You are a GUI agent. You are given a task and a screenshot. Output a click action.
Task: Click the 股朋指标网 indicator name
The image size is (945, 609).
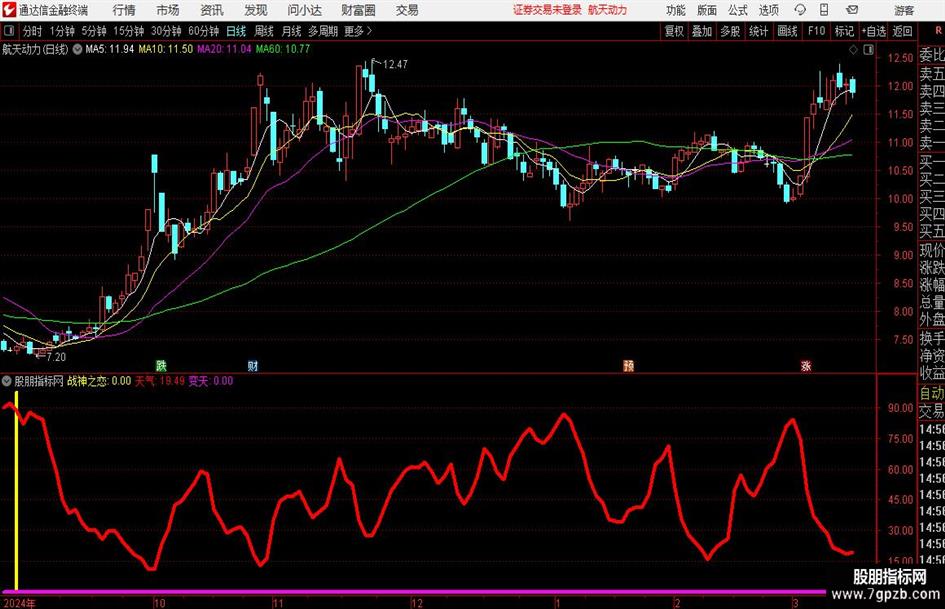[39, 381]
